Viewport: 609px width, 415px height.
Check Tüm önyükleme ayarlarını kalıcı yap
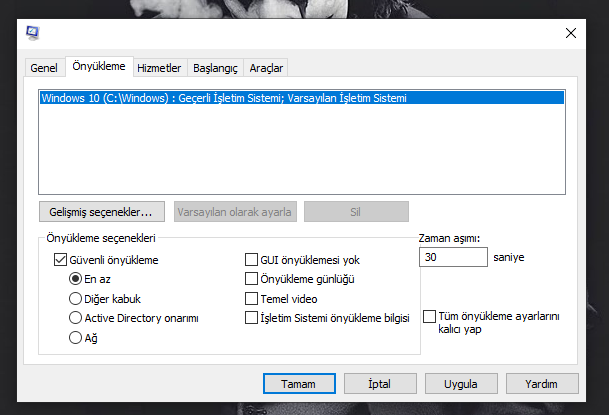pyautogui.click(x=430, y=316)
